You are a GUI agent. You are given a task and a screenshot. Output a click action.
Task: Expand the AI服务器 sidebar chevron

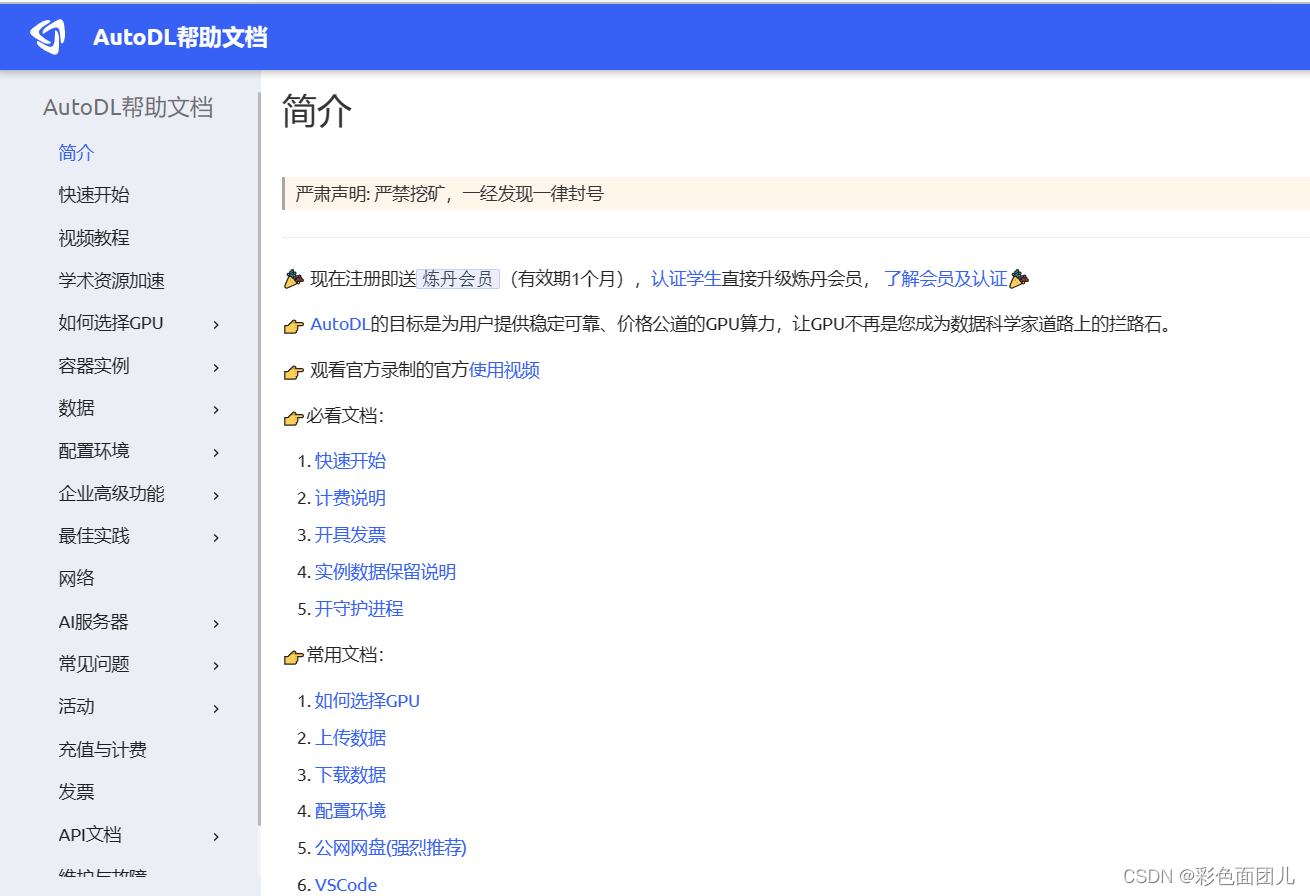(216, 623)
